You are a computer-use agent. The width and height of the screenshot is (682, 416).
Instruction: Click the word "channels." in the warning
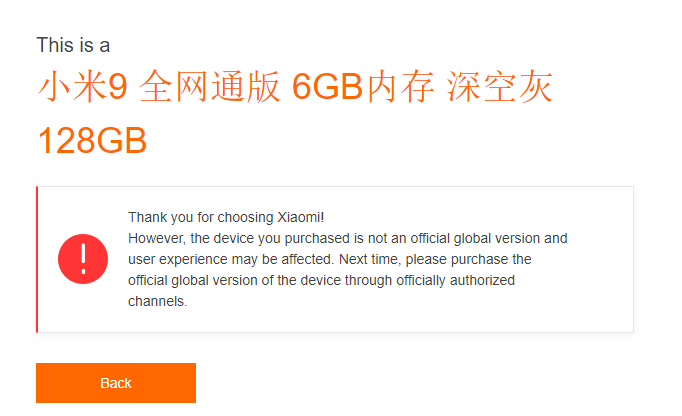(157, 301)
